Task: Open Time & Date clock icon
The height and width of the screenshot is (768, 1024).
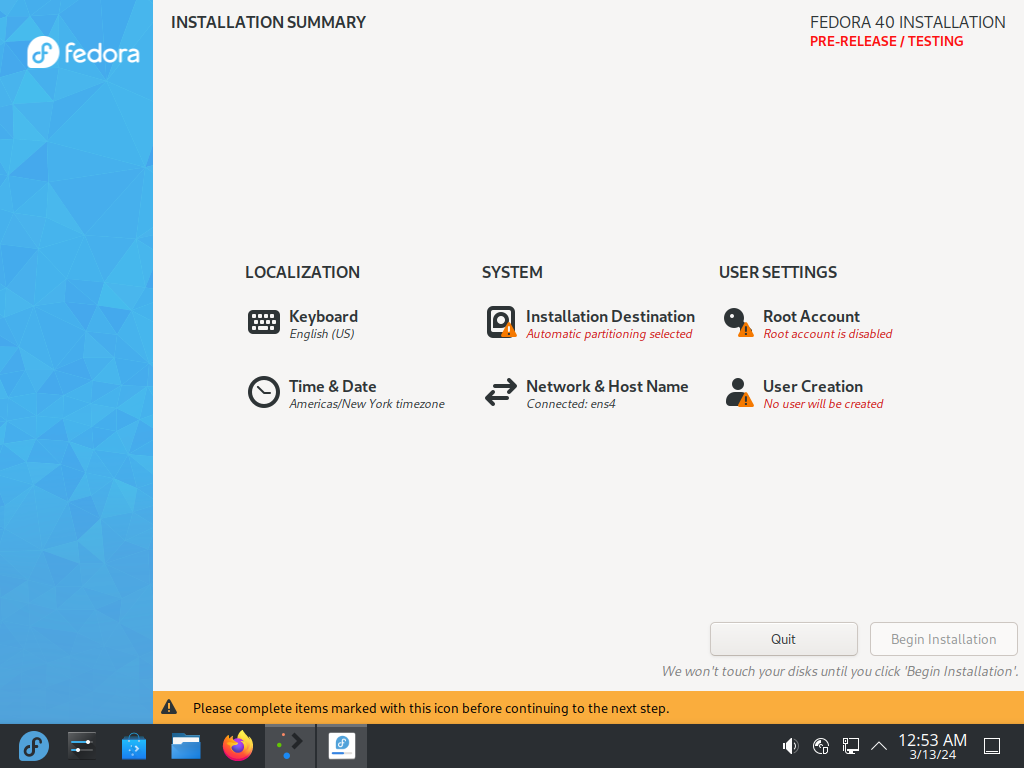Action: [264, 392]
